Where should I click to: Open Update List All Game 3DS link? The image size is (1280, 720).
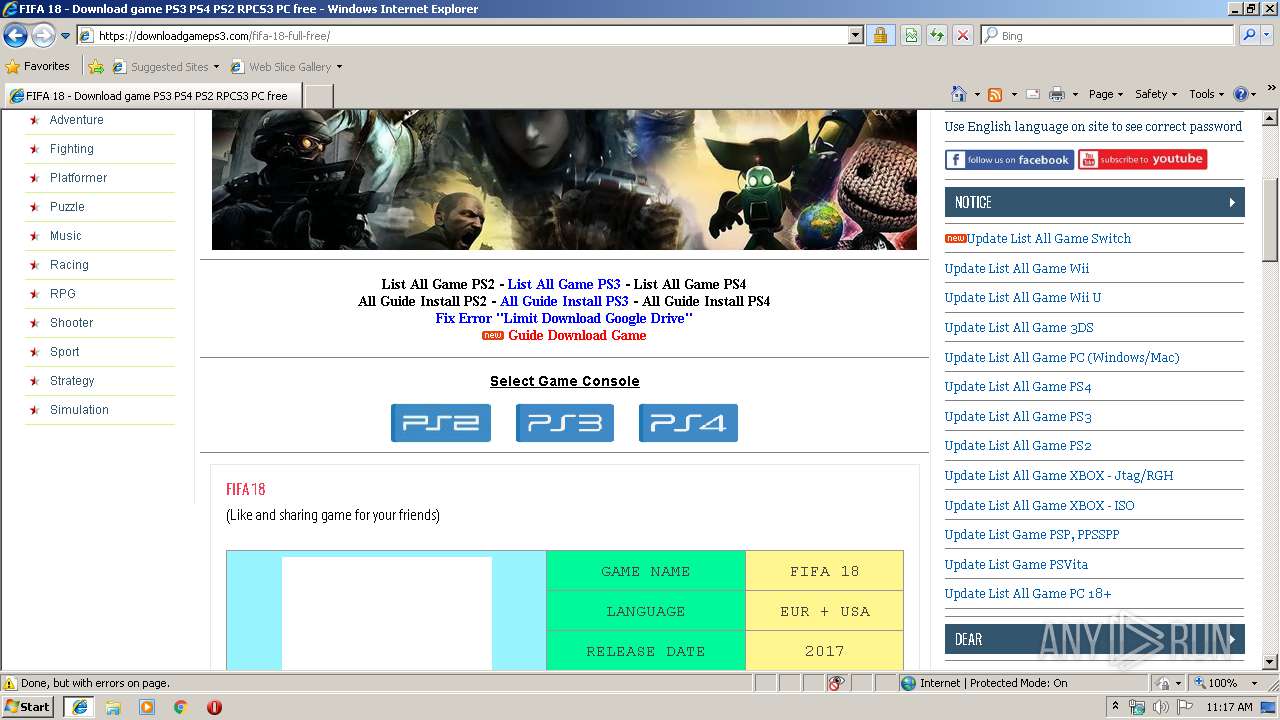tap(1019, 328)
